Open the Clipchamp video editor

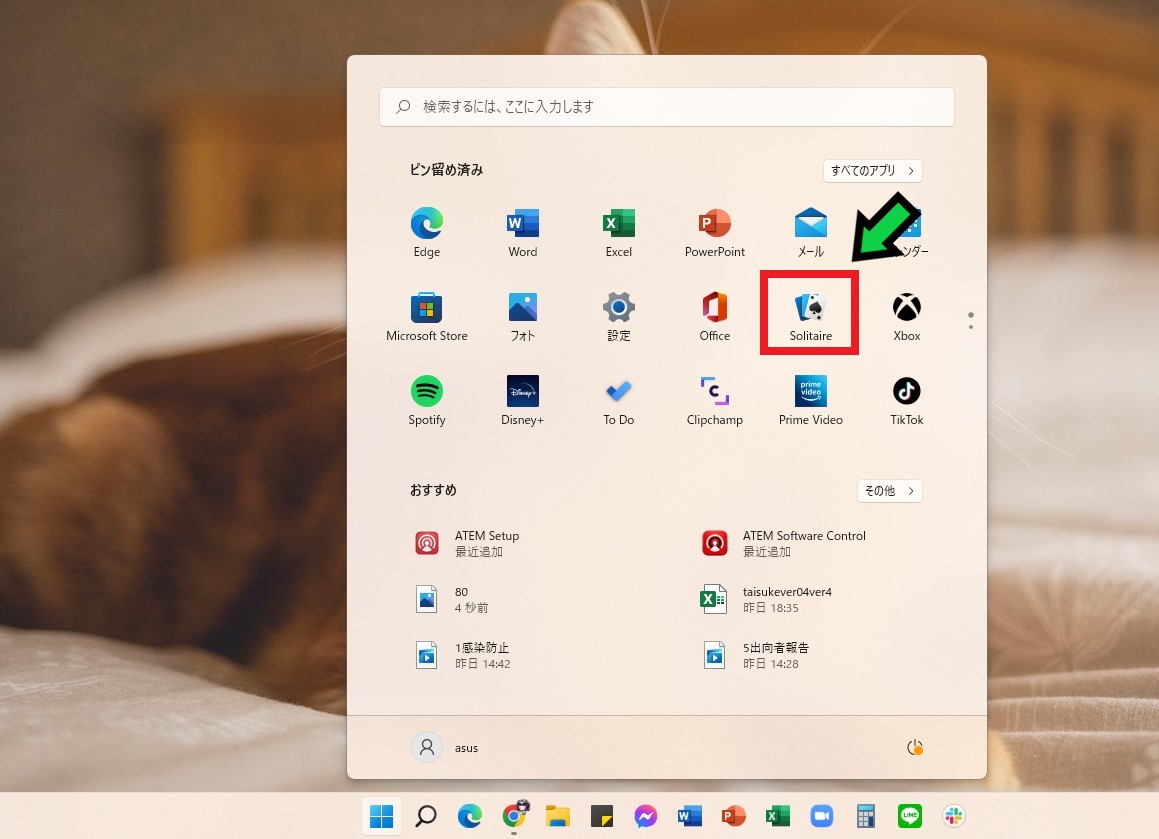click(714, 400)
